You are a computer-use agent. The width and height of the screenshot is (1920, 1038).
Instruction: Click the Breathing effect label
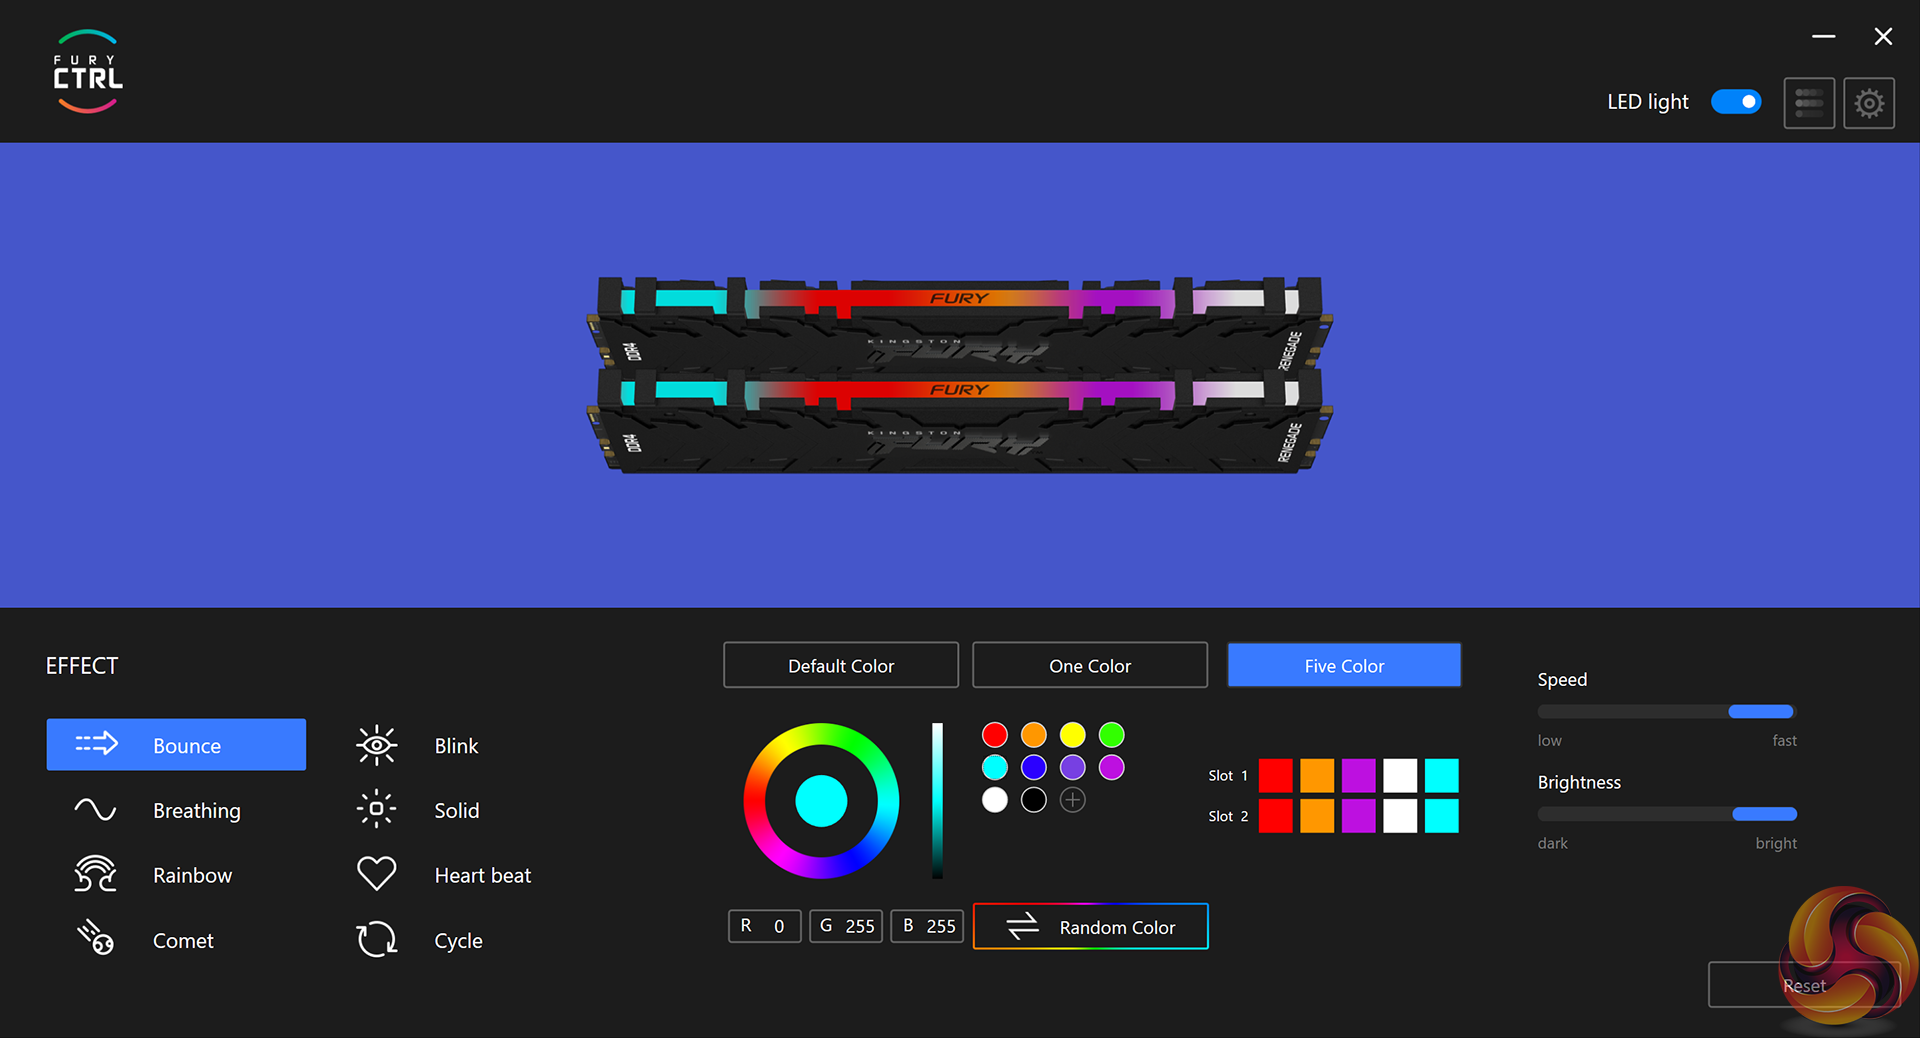pos(197,811)
